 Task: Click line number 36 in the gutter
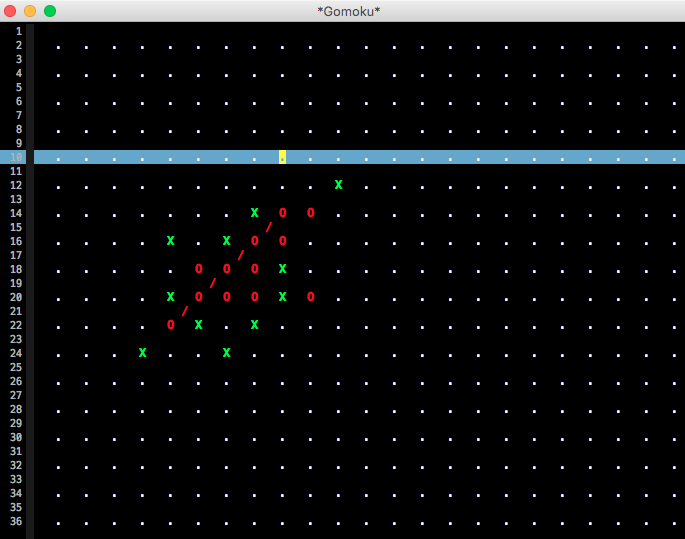[x=16, y=521]
